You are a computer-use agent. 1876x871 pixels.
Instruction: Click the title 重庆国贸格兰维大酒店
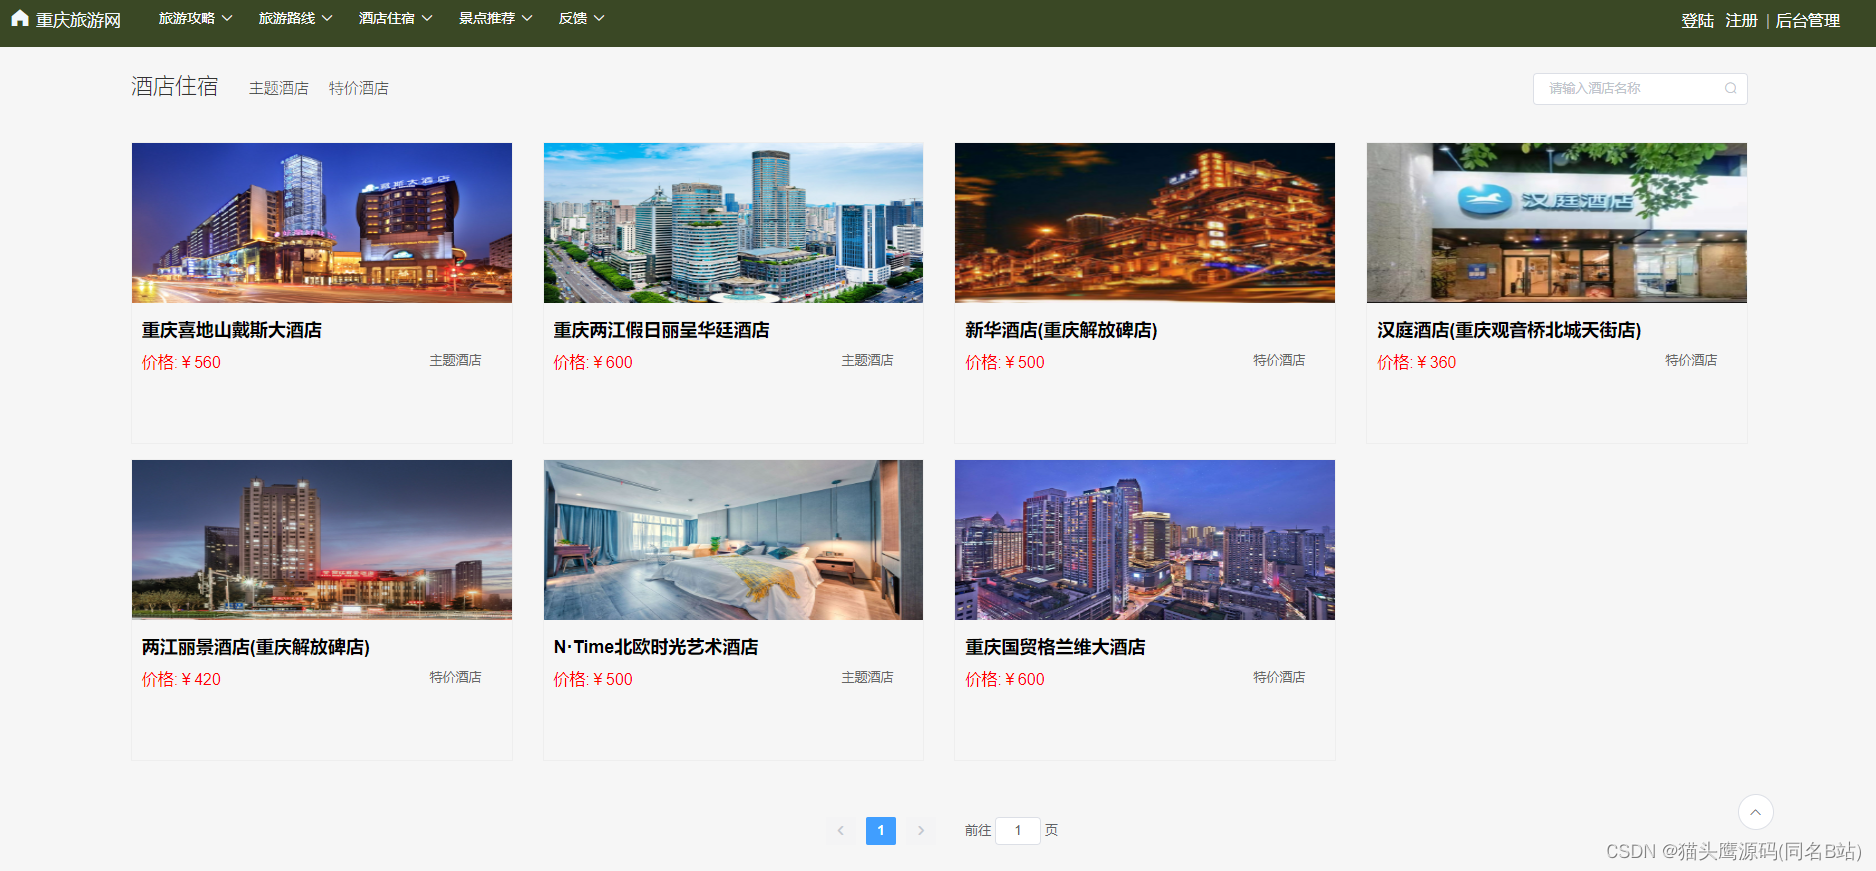1055,647
